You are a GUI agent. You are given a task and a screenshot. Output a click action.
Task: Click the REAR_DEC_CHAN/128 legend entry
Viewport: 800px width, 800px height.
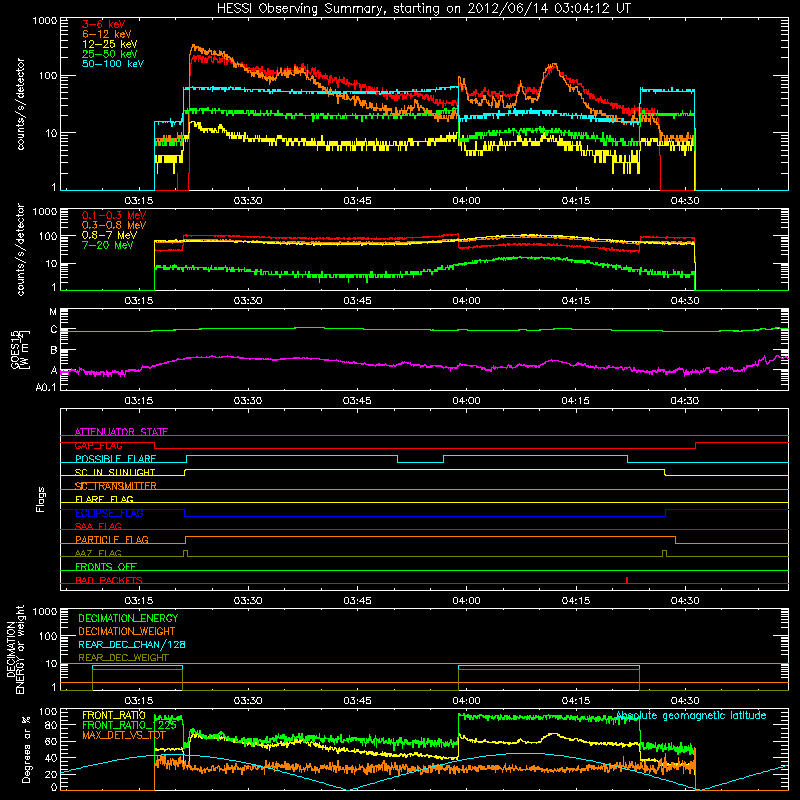(x=132, y=644)
